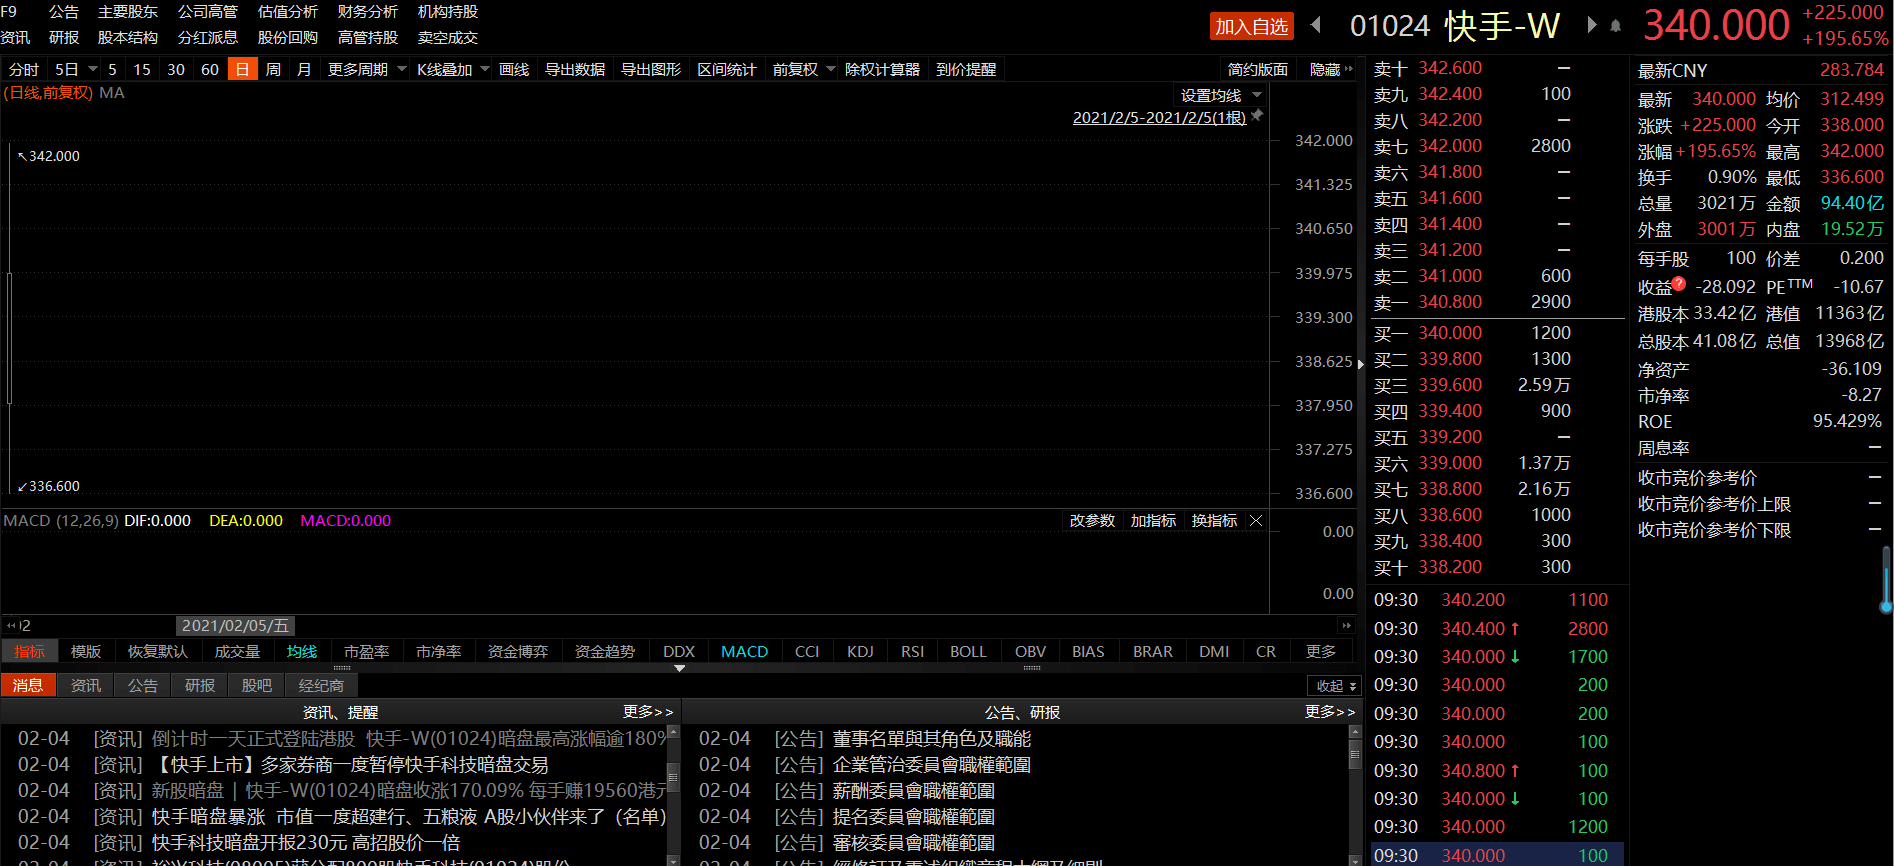Set a 到价提醒 price alert
The height and width of the screenshot is (866, 1894).
click(966, 69)
